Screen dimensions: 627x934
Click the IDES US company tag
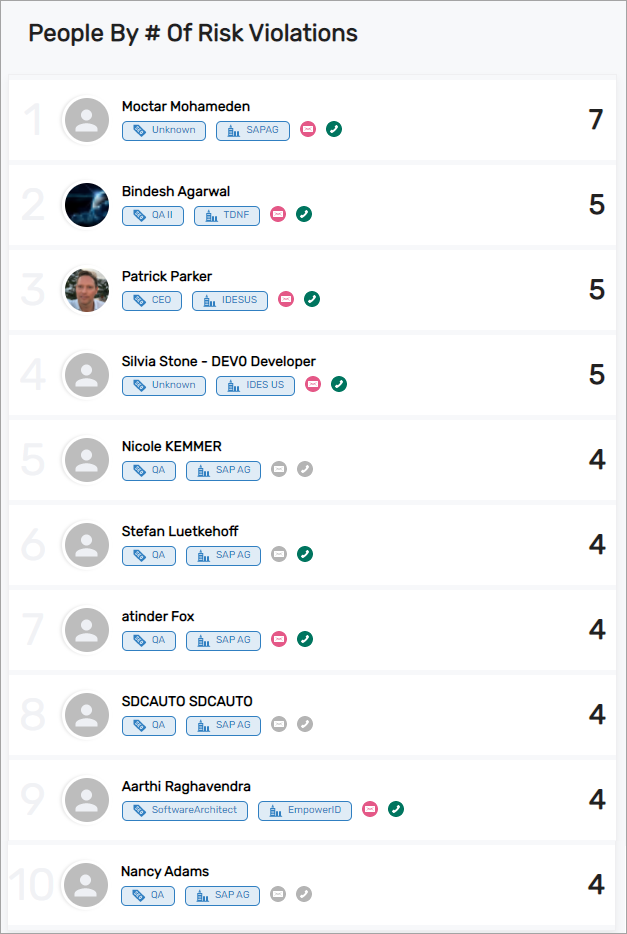(255, 385)
